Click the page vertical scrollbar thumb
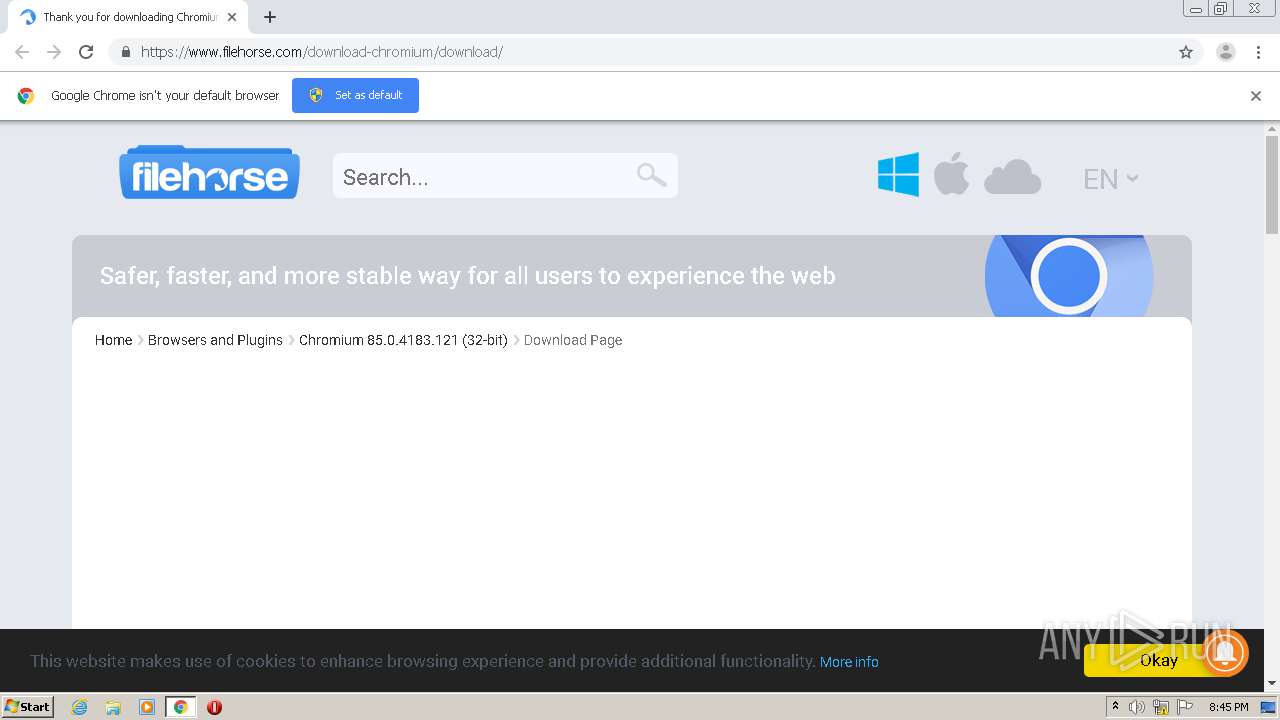The width and height of the screenshot is (1280, 720). 1272,185
